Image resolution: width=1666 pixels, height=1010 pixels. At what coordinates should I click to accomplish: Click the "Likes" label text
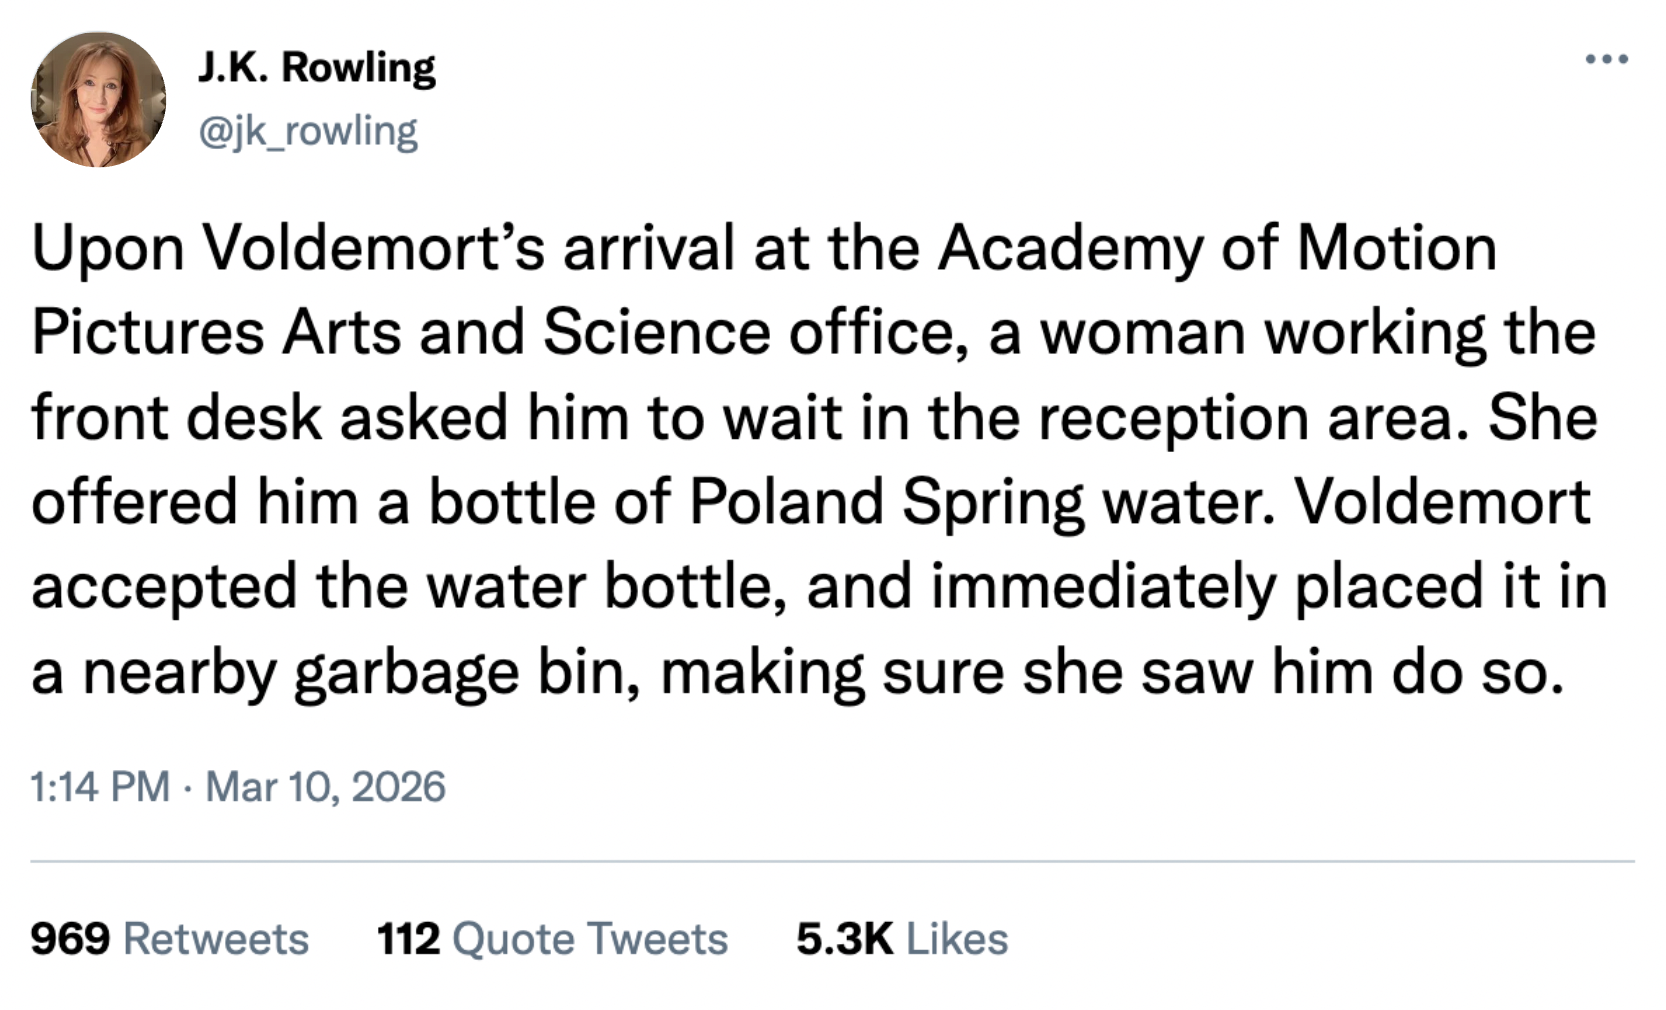tap(957, 939)
